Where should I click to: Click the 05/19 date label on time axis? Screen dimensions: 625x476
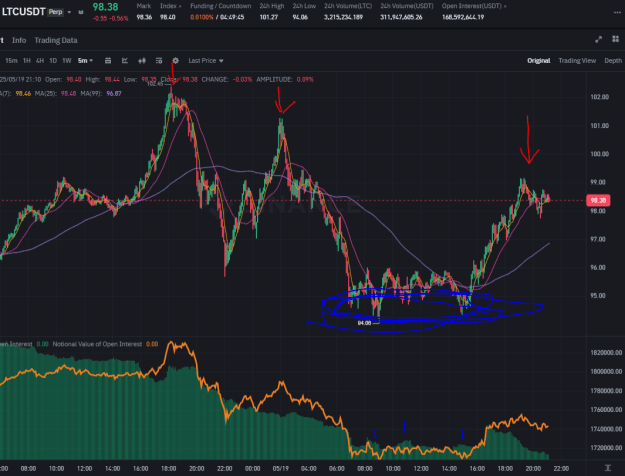pos(280,468)
